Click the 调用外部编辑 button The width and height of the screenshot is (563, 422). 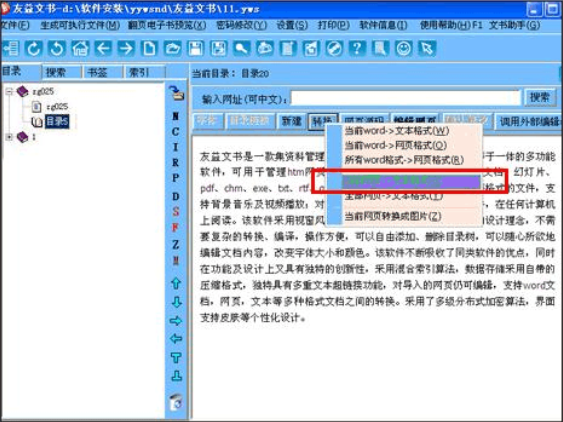click(x=529, y=122)
